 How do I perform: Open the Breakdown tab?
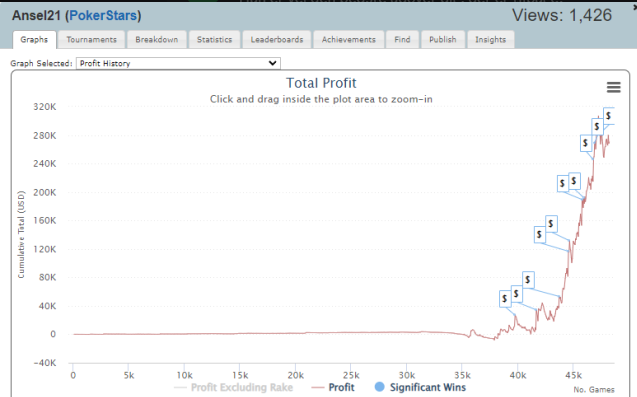pos(156,40)
